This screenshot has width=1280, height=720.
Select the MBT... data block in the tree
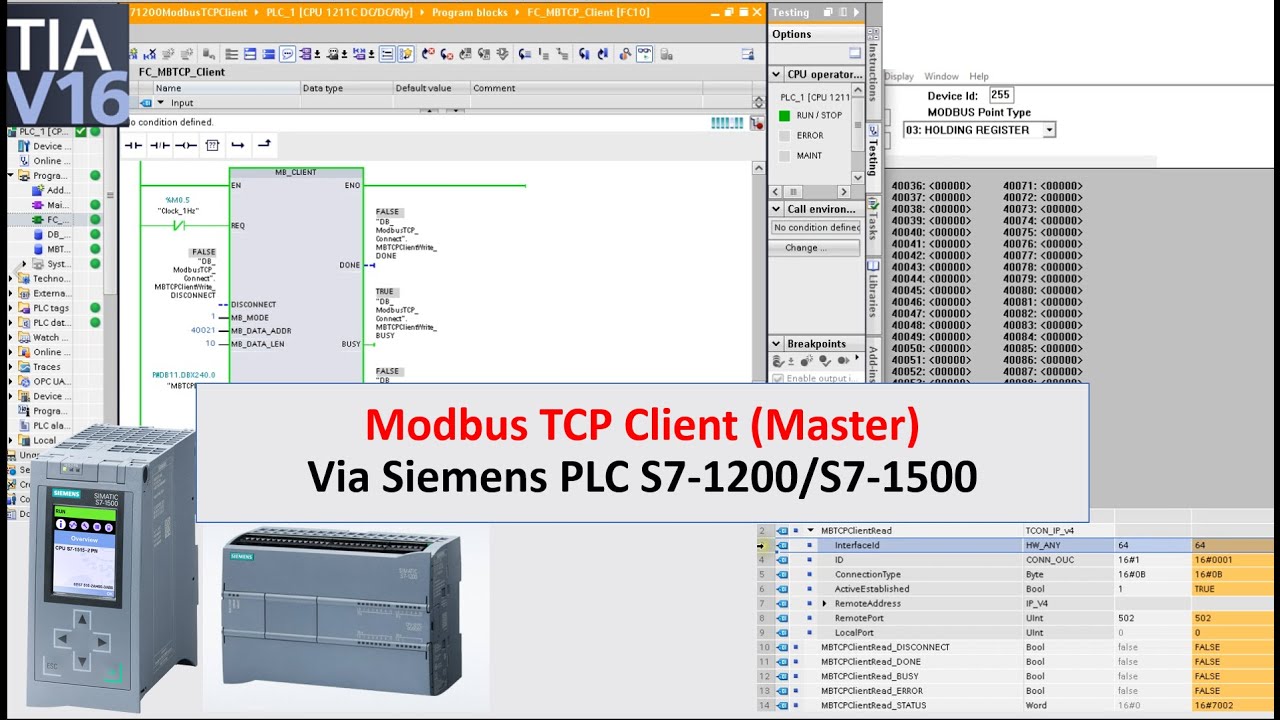50,249
